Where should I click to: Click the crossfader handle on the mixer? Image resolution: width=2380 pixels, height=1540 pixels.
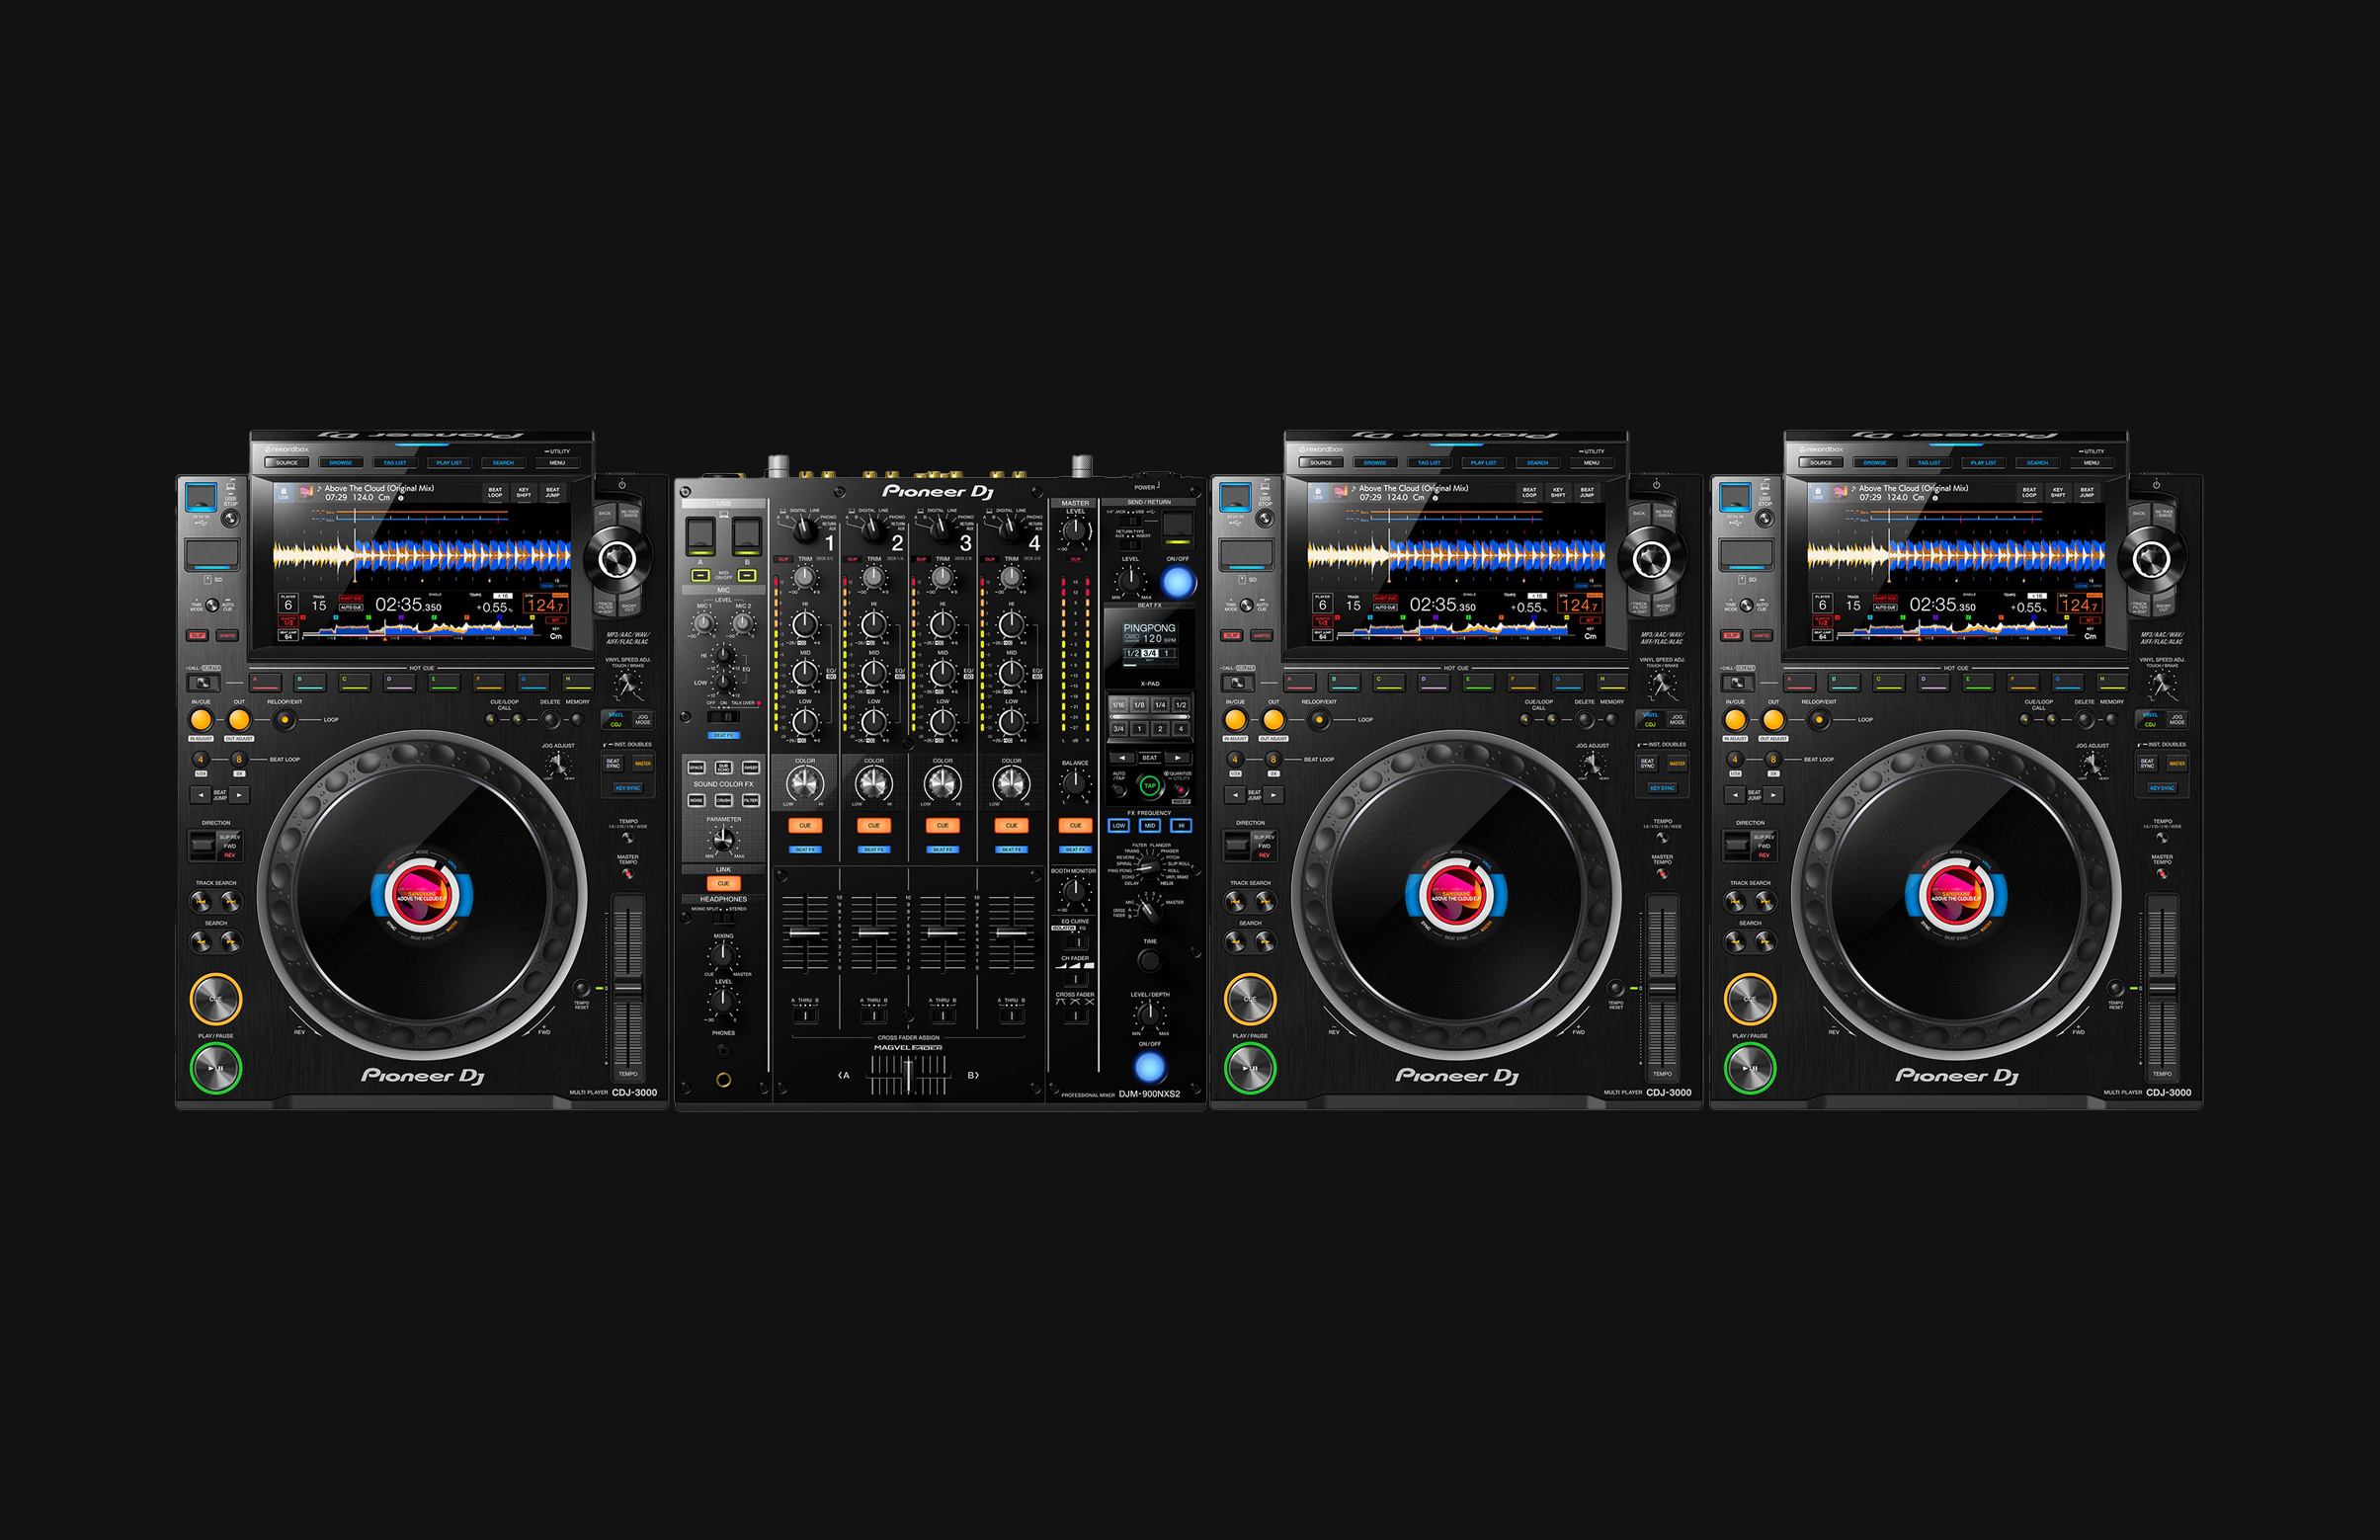tap(908, 1076)
